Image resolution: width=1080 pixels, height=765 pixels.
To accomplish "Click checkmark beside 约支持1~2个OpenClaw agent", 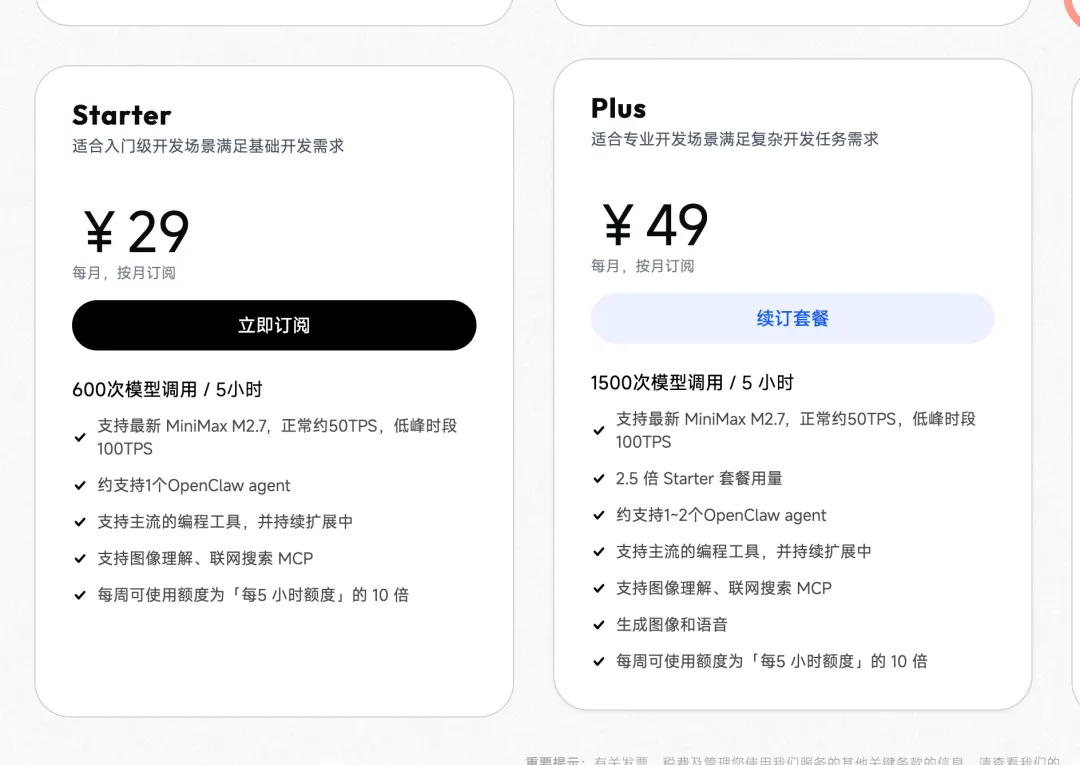I will (599, 516).
